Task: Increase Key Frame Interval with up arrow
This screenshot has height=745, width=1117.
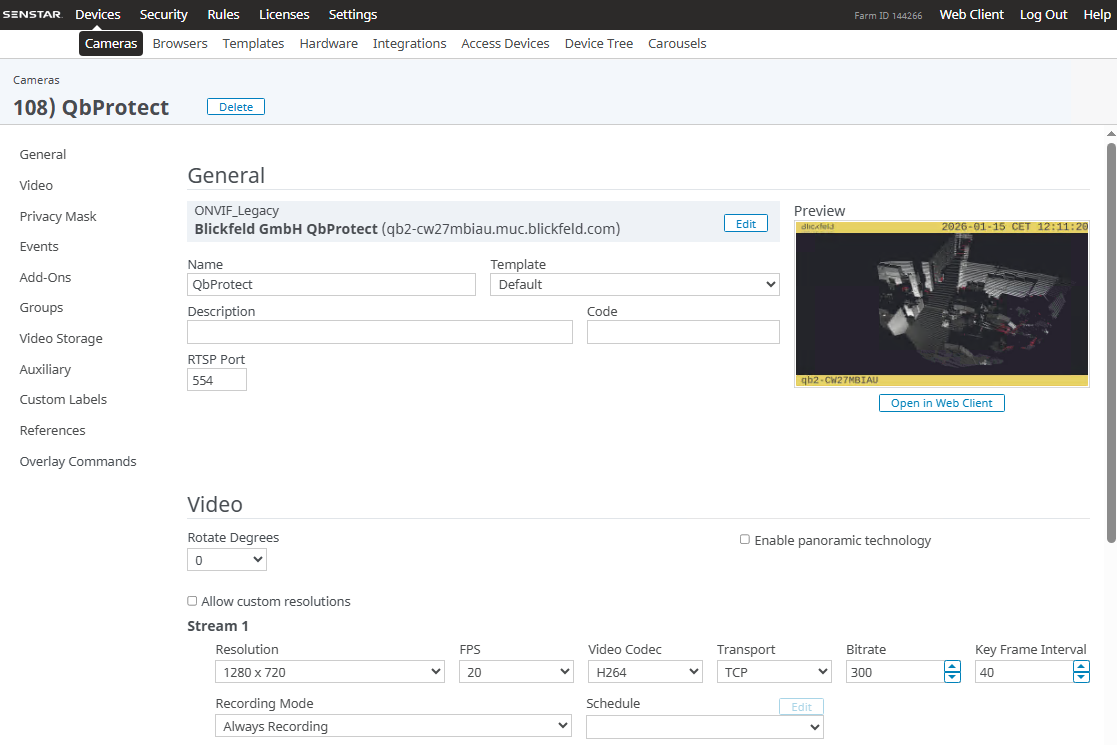Action: point(1081,667)
